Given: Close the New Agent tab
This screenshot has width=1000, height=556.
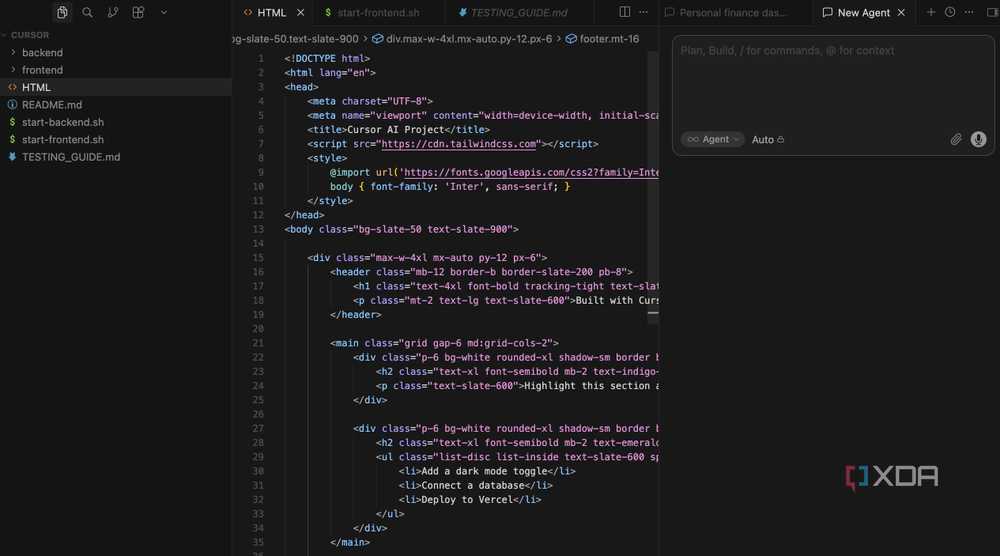Looking at the screenshot, I should point(901,12).
